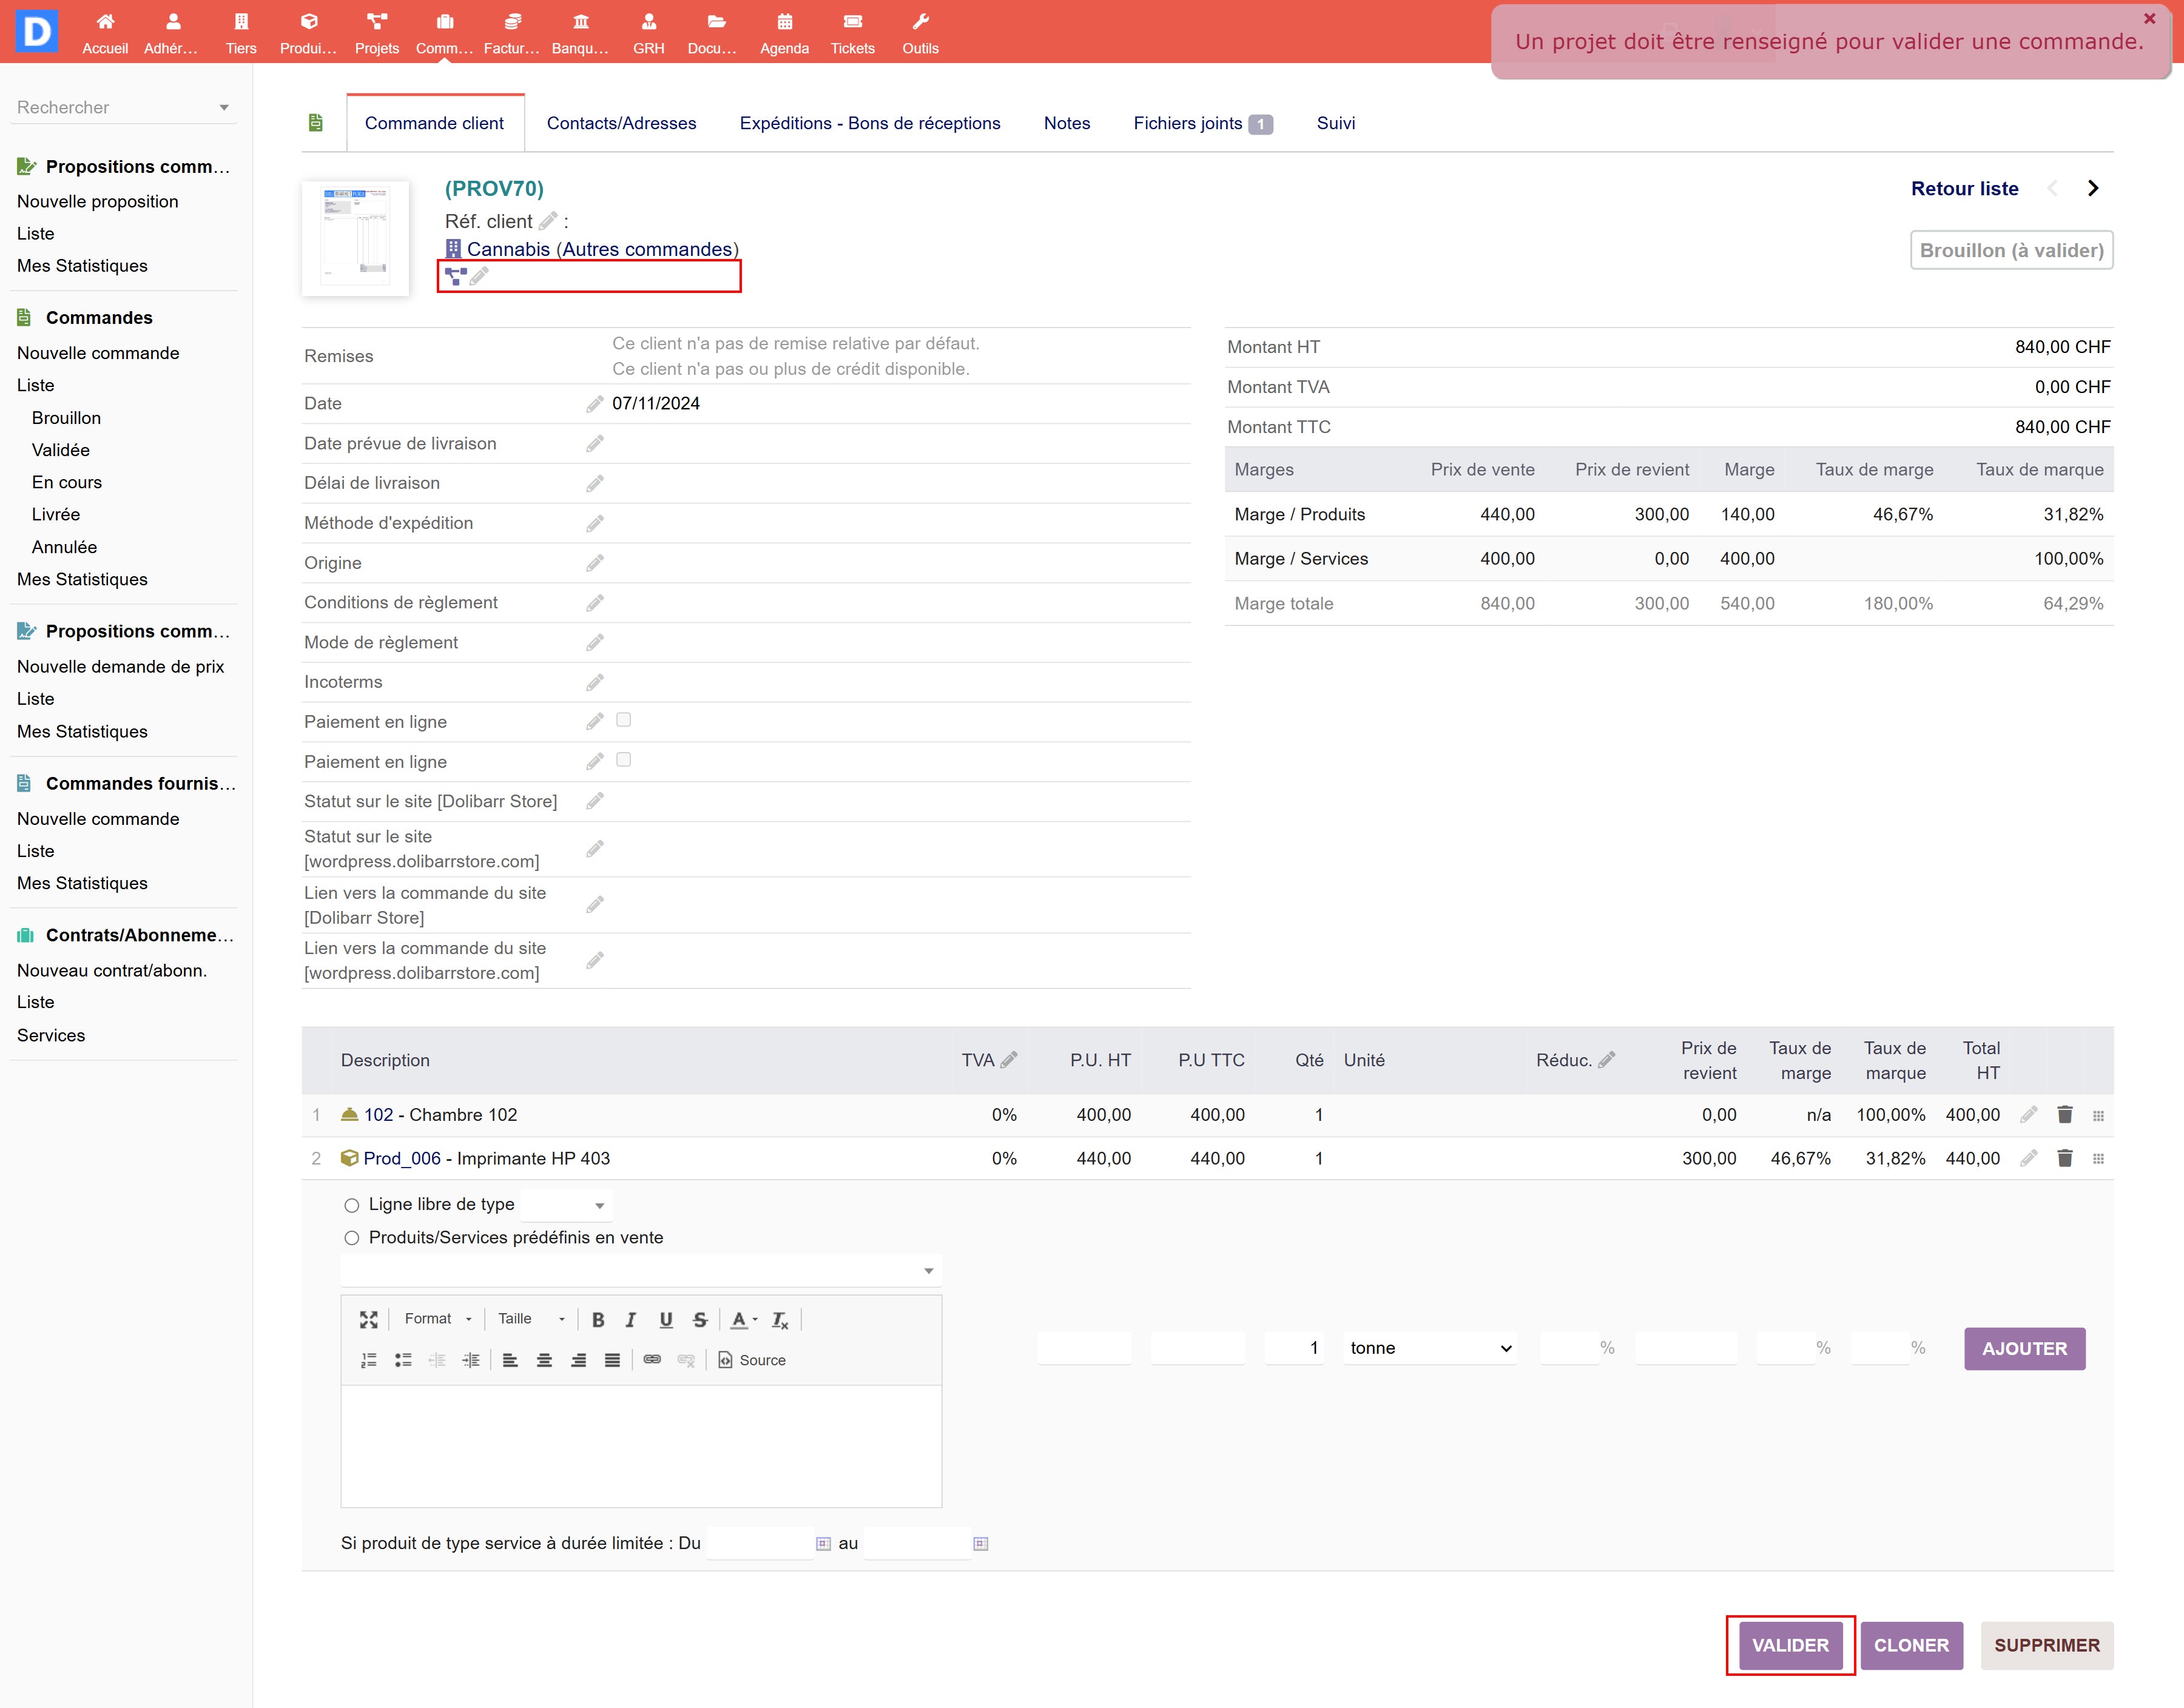Select the Ligne libre de type radio
Screen dimensions: 2184x1708
tap(352, 1205)
